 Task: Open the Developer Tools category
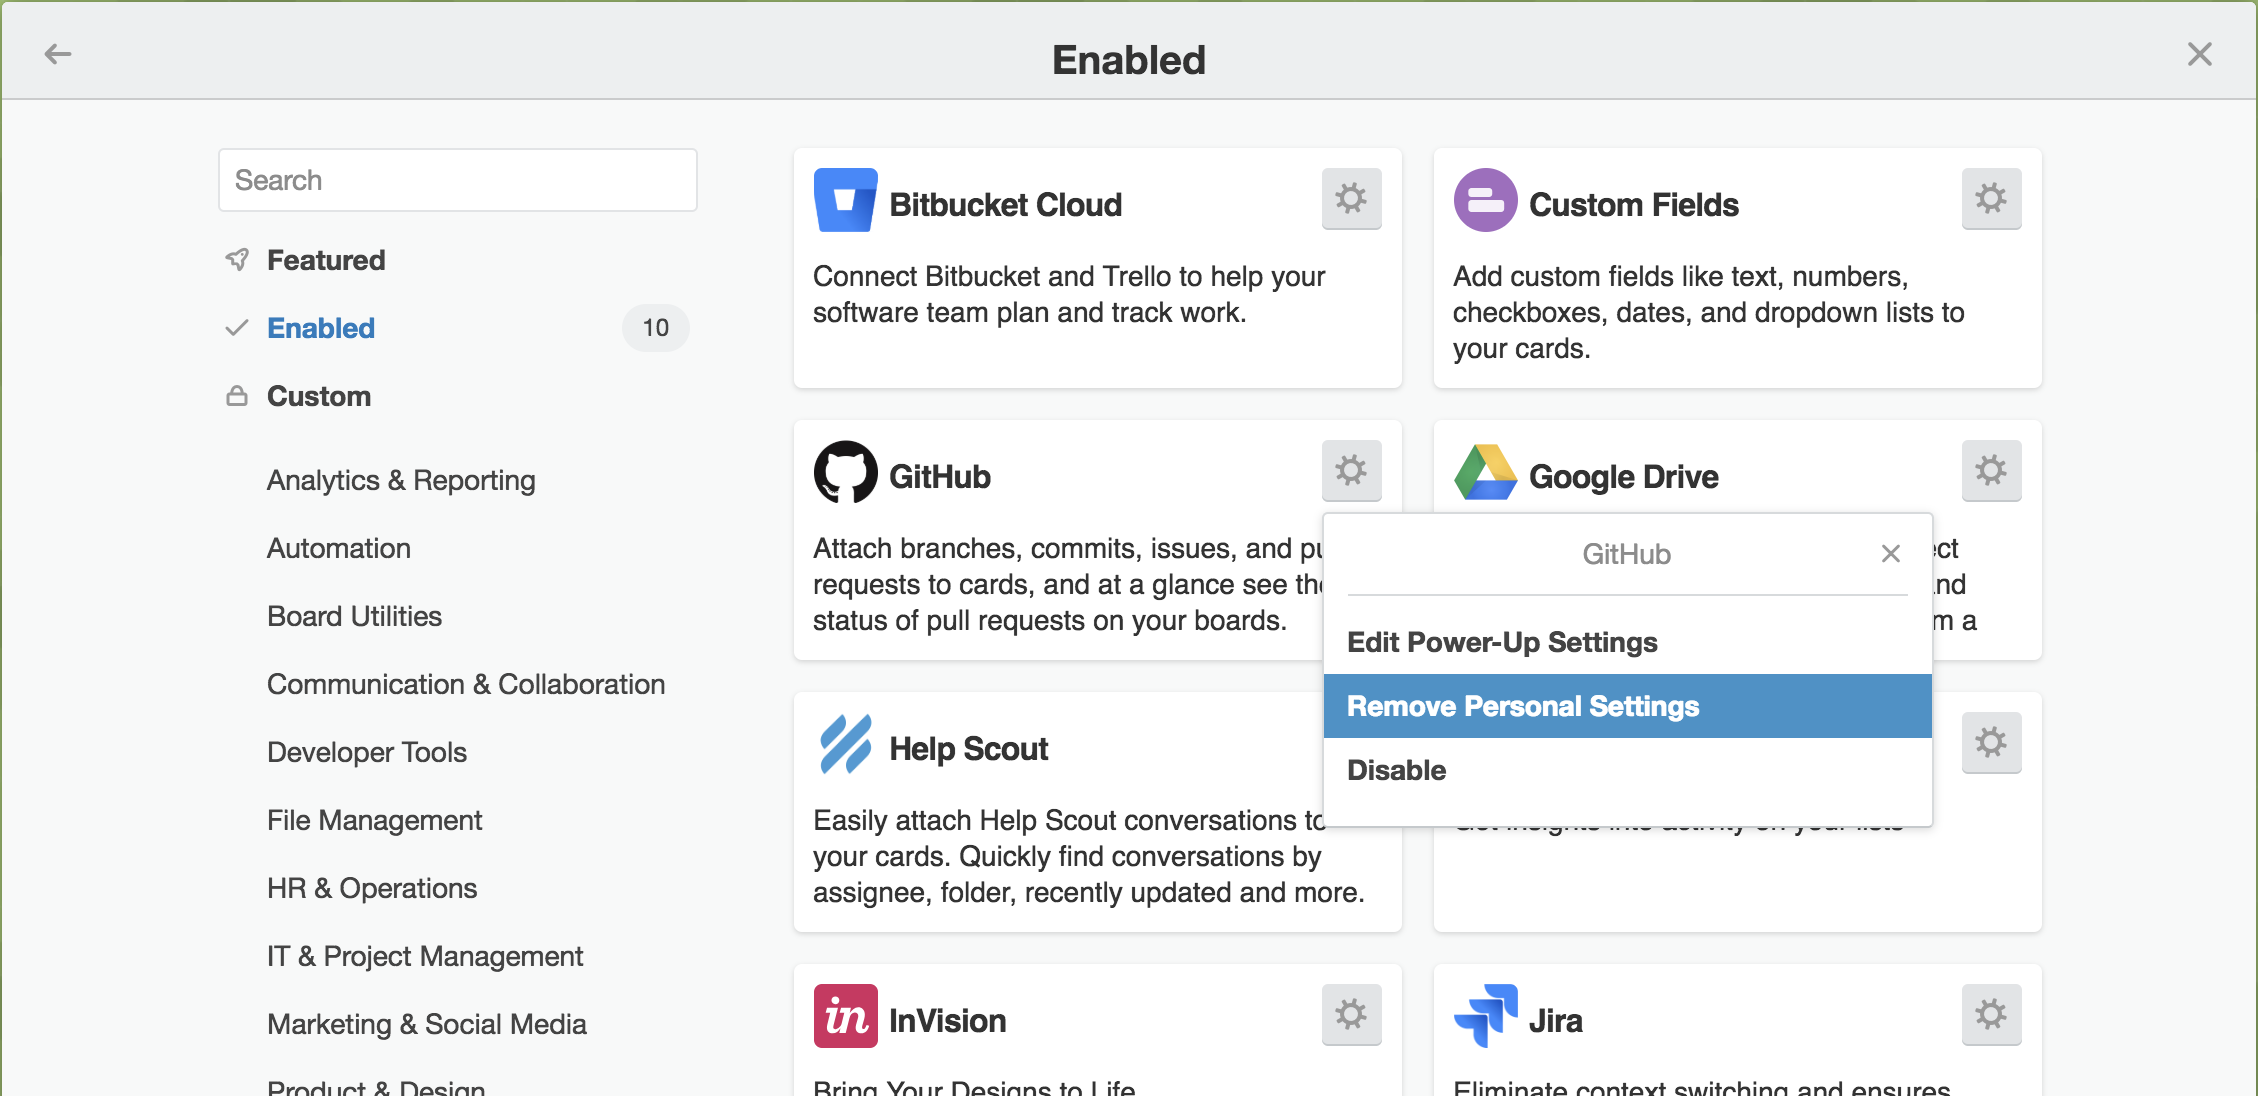point(367,752)
